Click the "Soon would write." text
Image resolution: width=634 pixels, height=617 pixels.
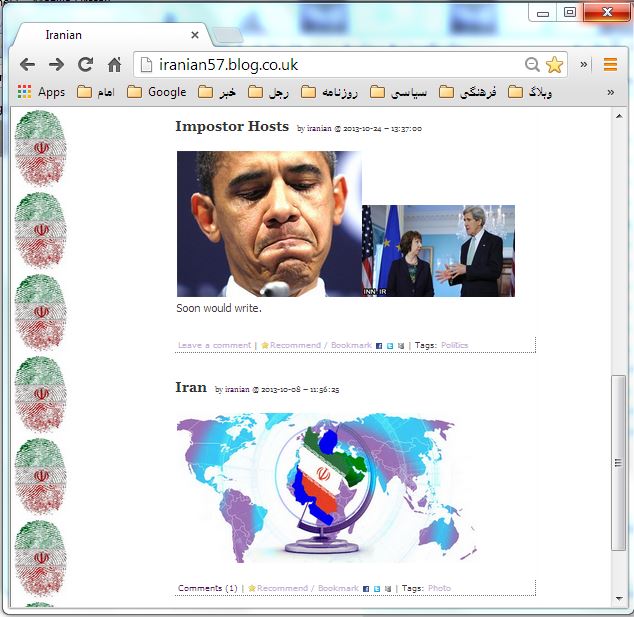coord(219,308)
